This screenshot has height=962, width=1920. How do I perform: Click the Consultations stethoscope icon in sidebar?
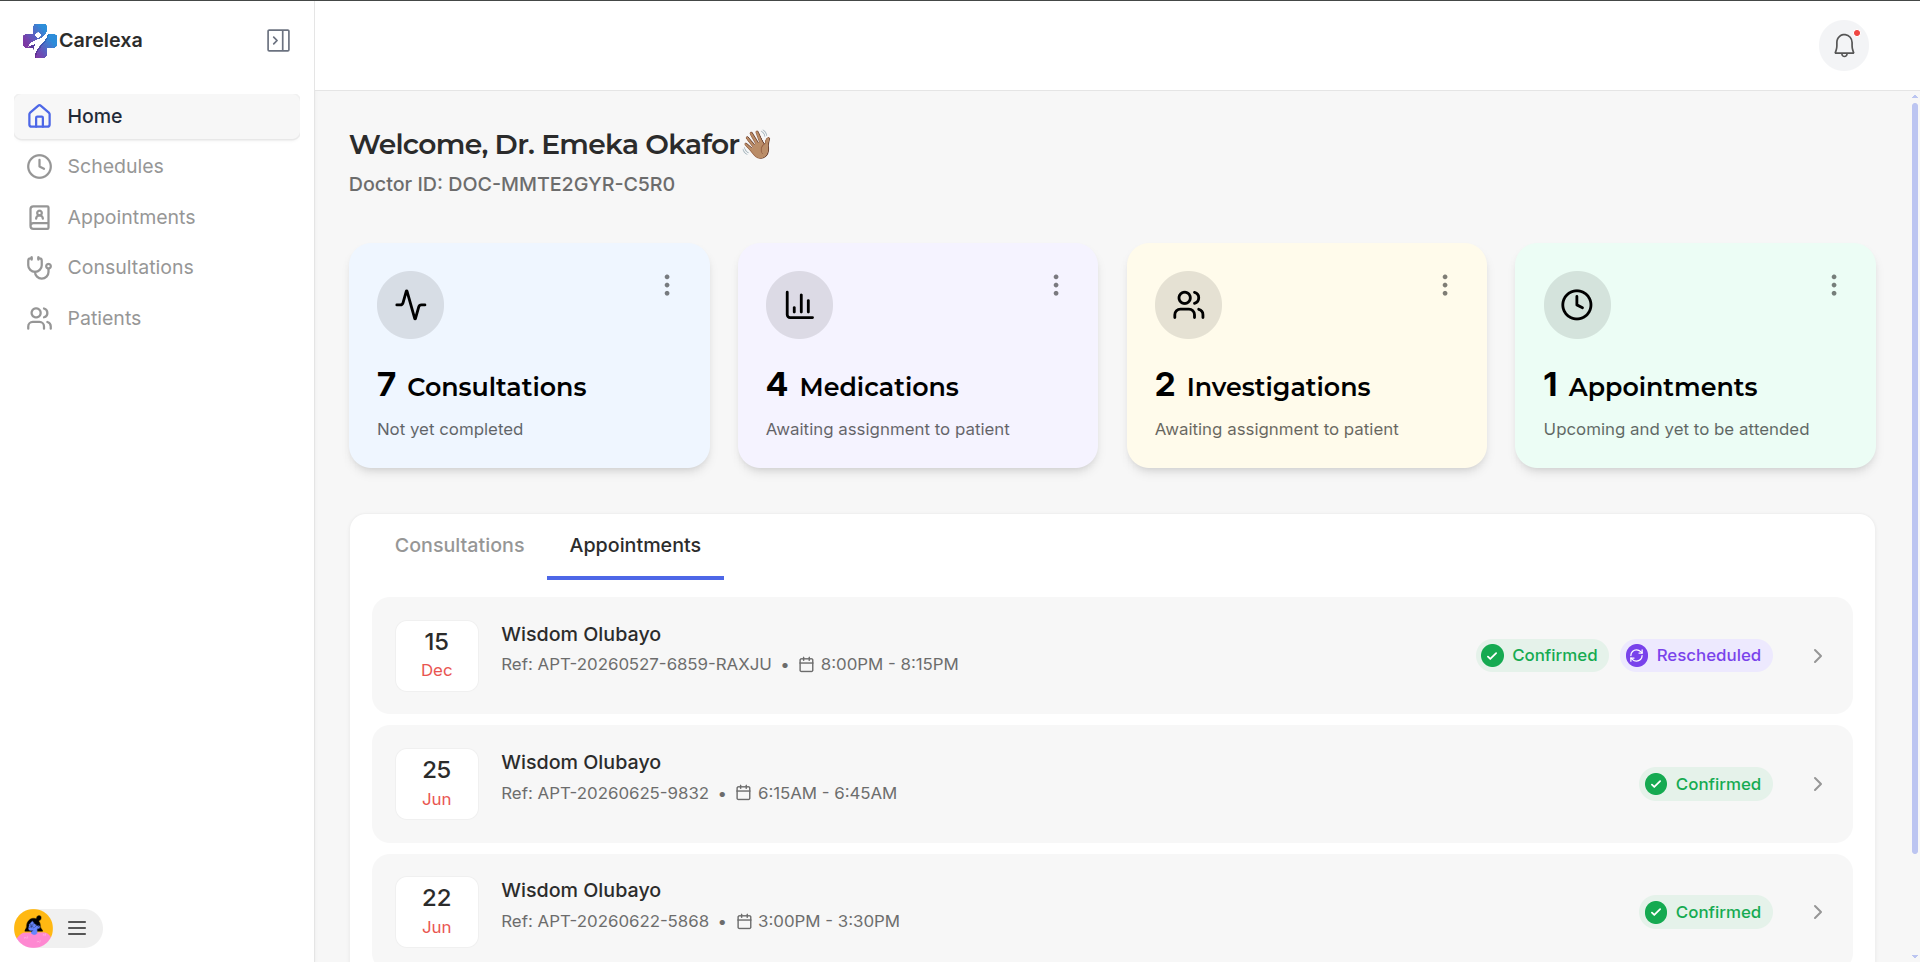point(40,267)
